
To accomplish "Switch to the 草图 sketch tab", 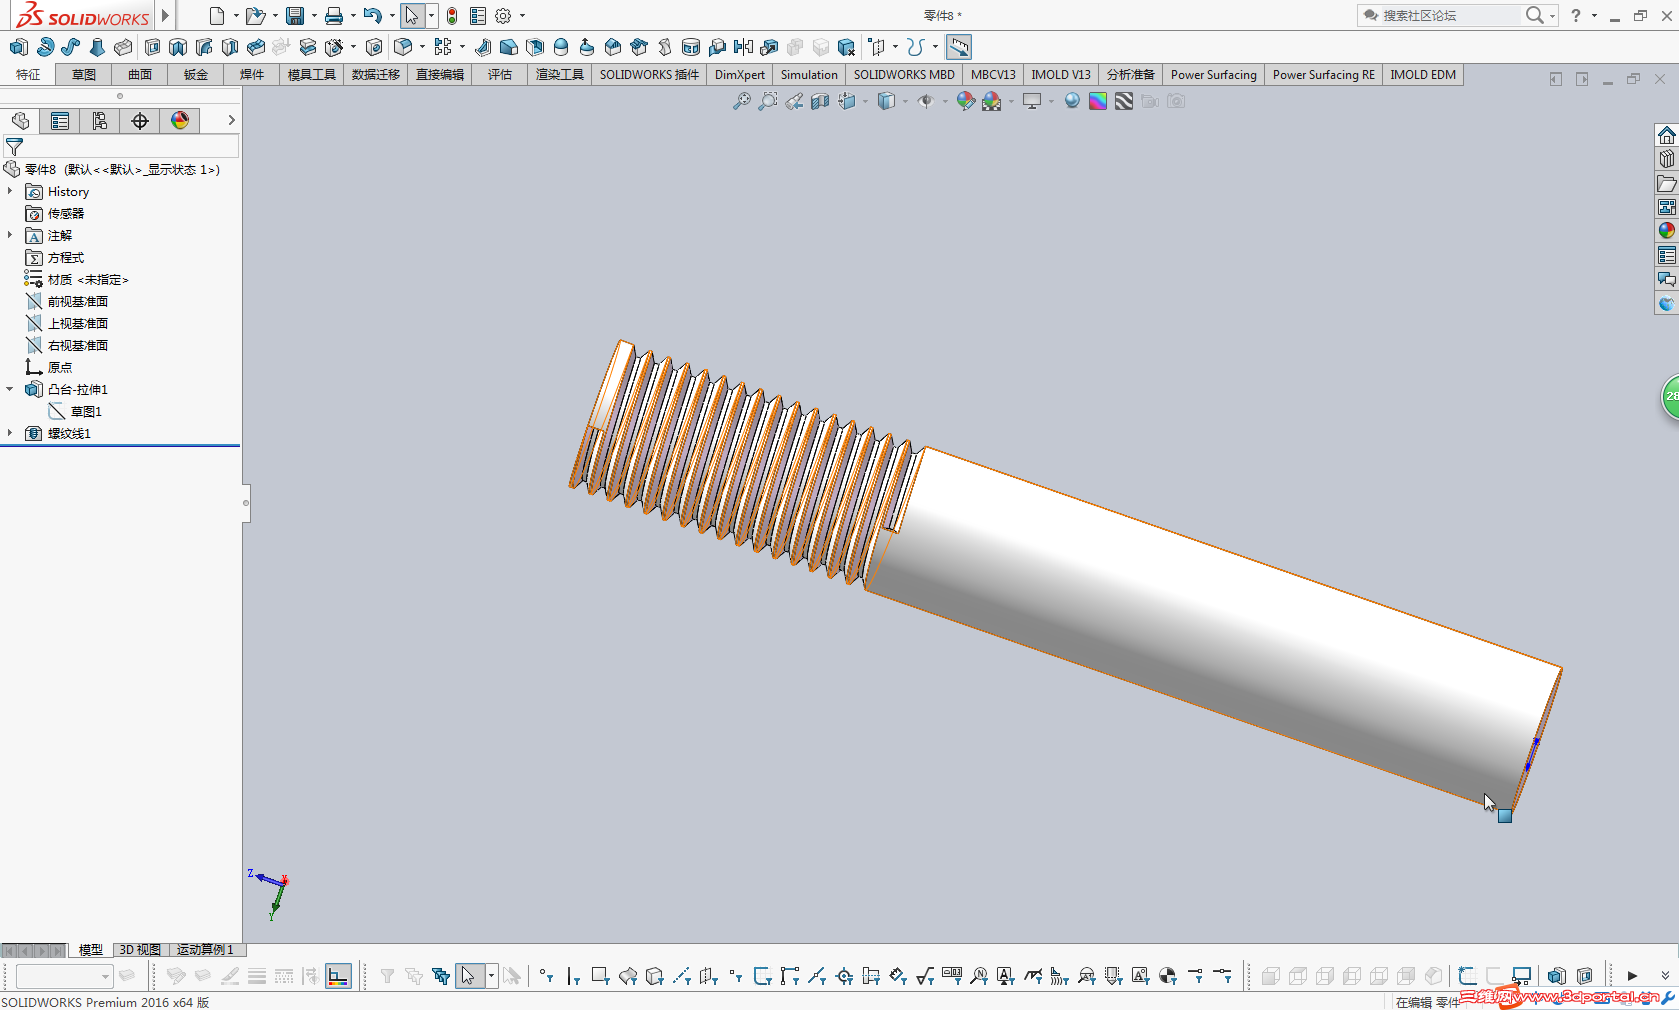I will tap(84, 75).
